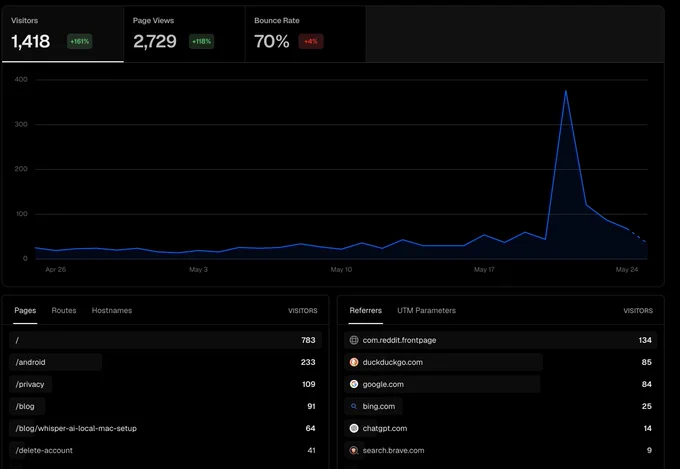Click the 783 visitor count
Screen dimensions: 680x469
308,340
